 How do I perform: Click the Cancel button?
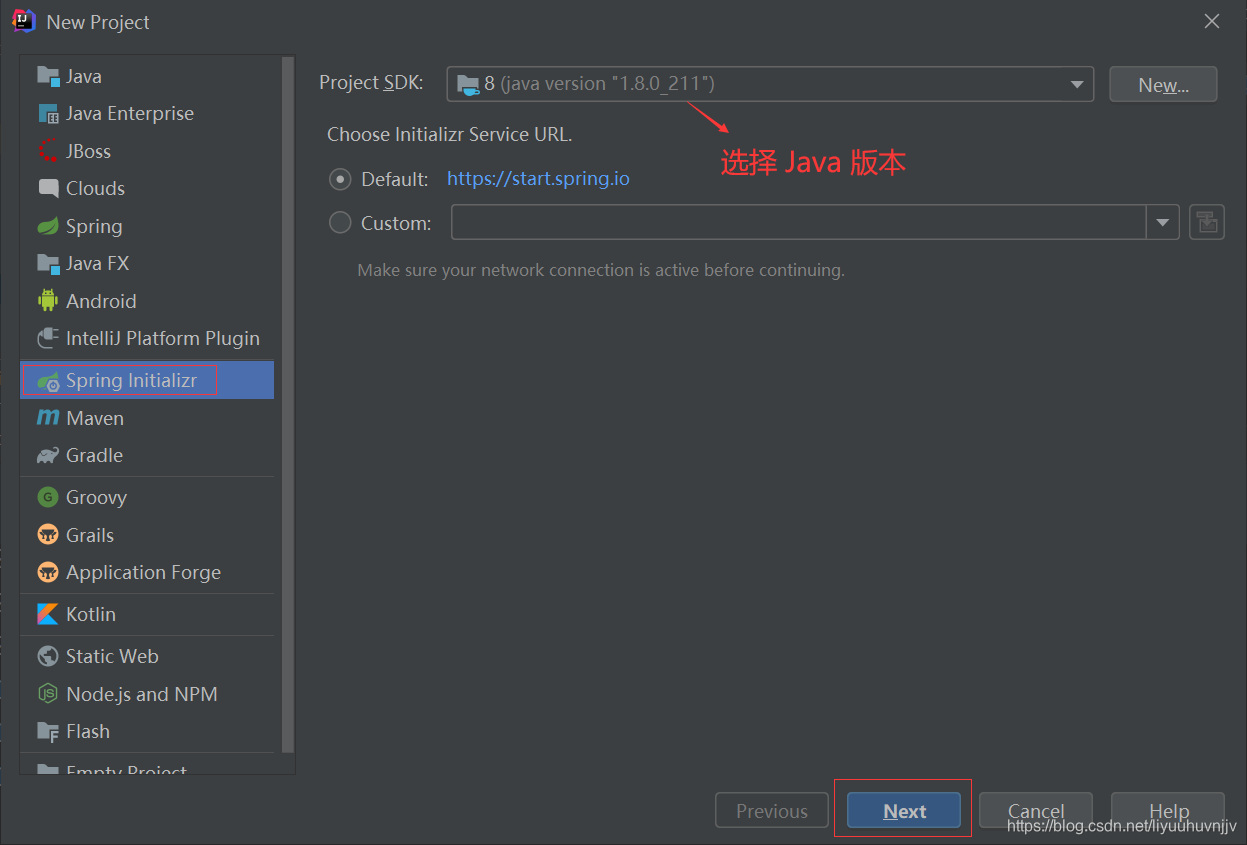coord(1036,811)
